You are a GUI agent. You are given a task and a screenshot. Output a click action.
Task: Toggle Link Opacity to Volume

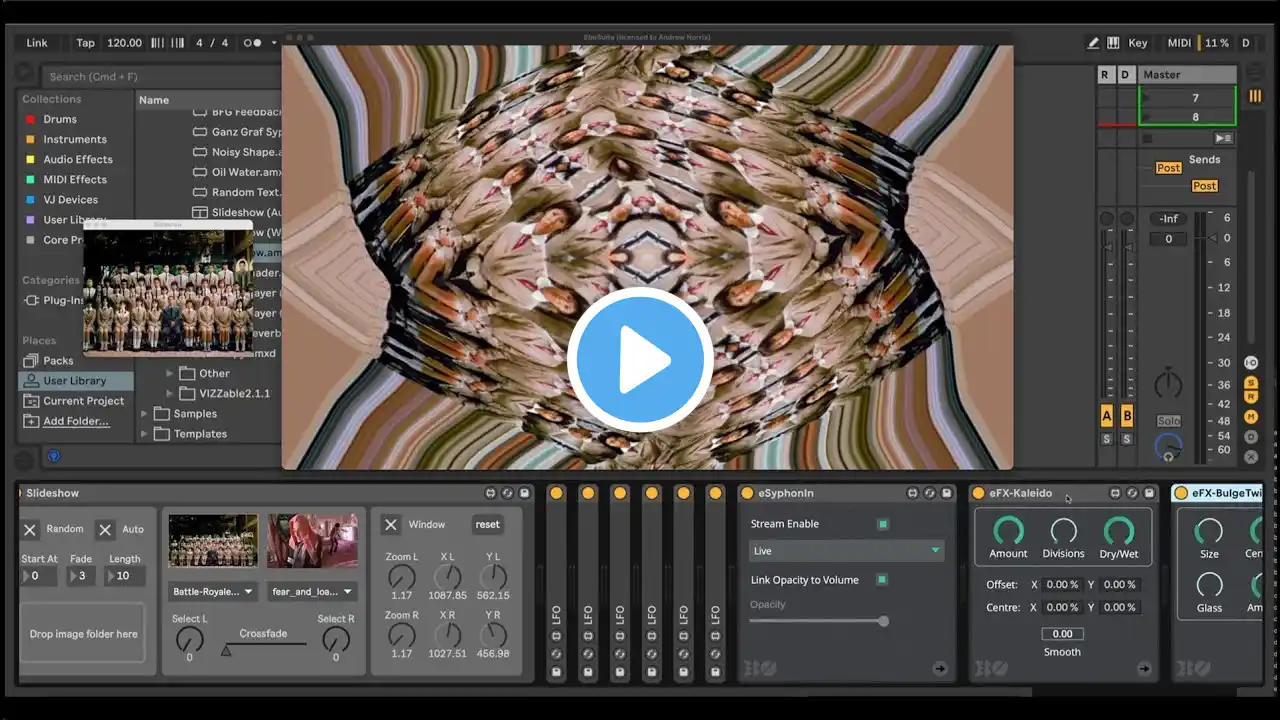883,580
